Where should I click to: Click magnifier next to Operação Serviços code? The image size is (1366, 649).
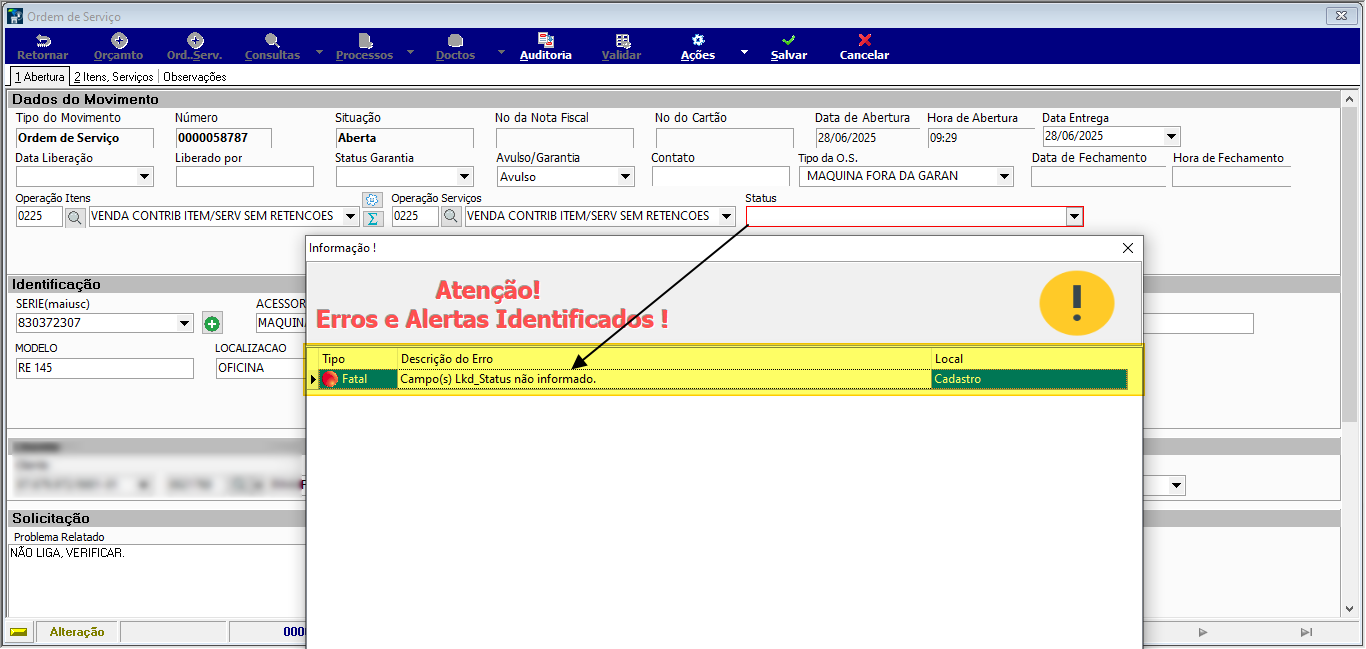pyautogui.click(x=451, y=216)
